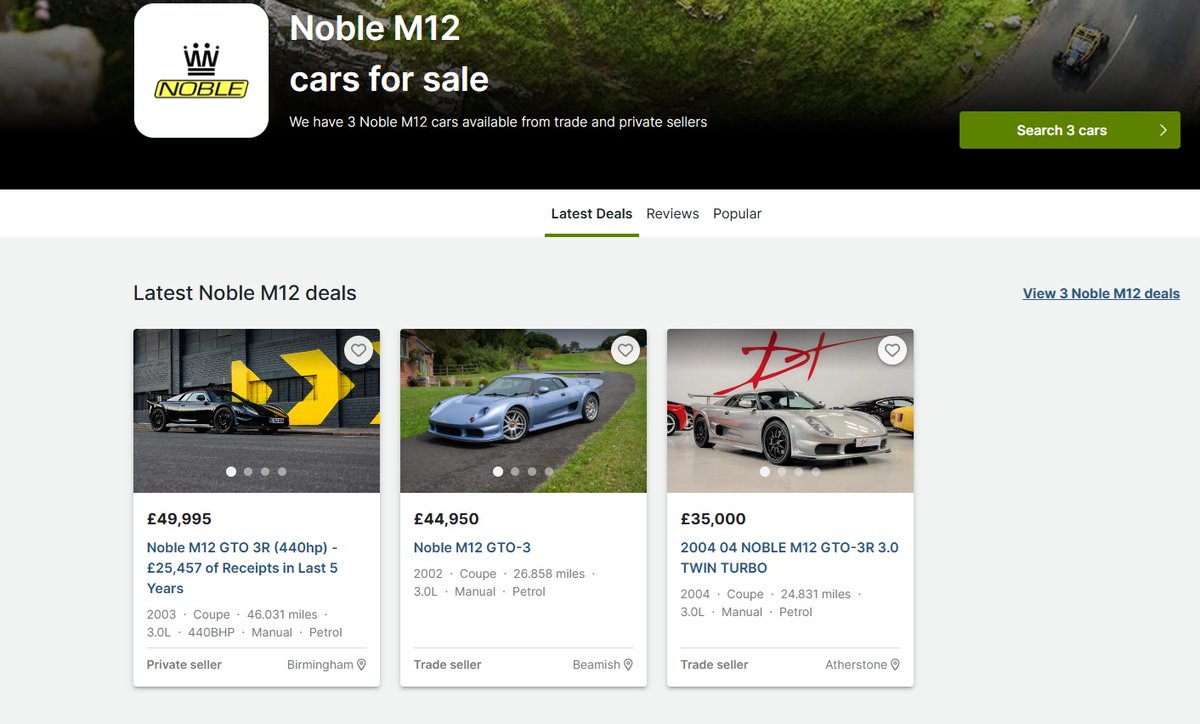The image size is (1200, 724).
Task: Click Trade seller label on Atherstone card
Action: (x=714, y=665)
